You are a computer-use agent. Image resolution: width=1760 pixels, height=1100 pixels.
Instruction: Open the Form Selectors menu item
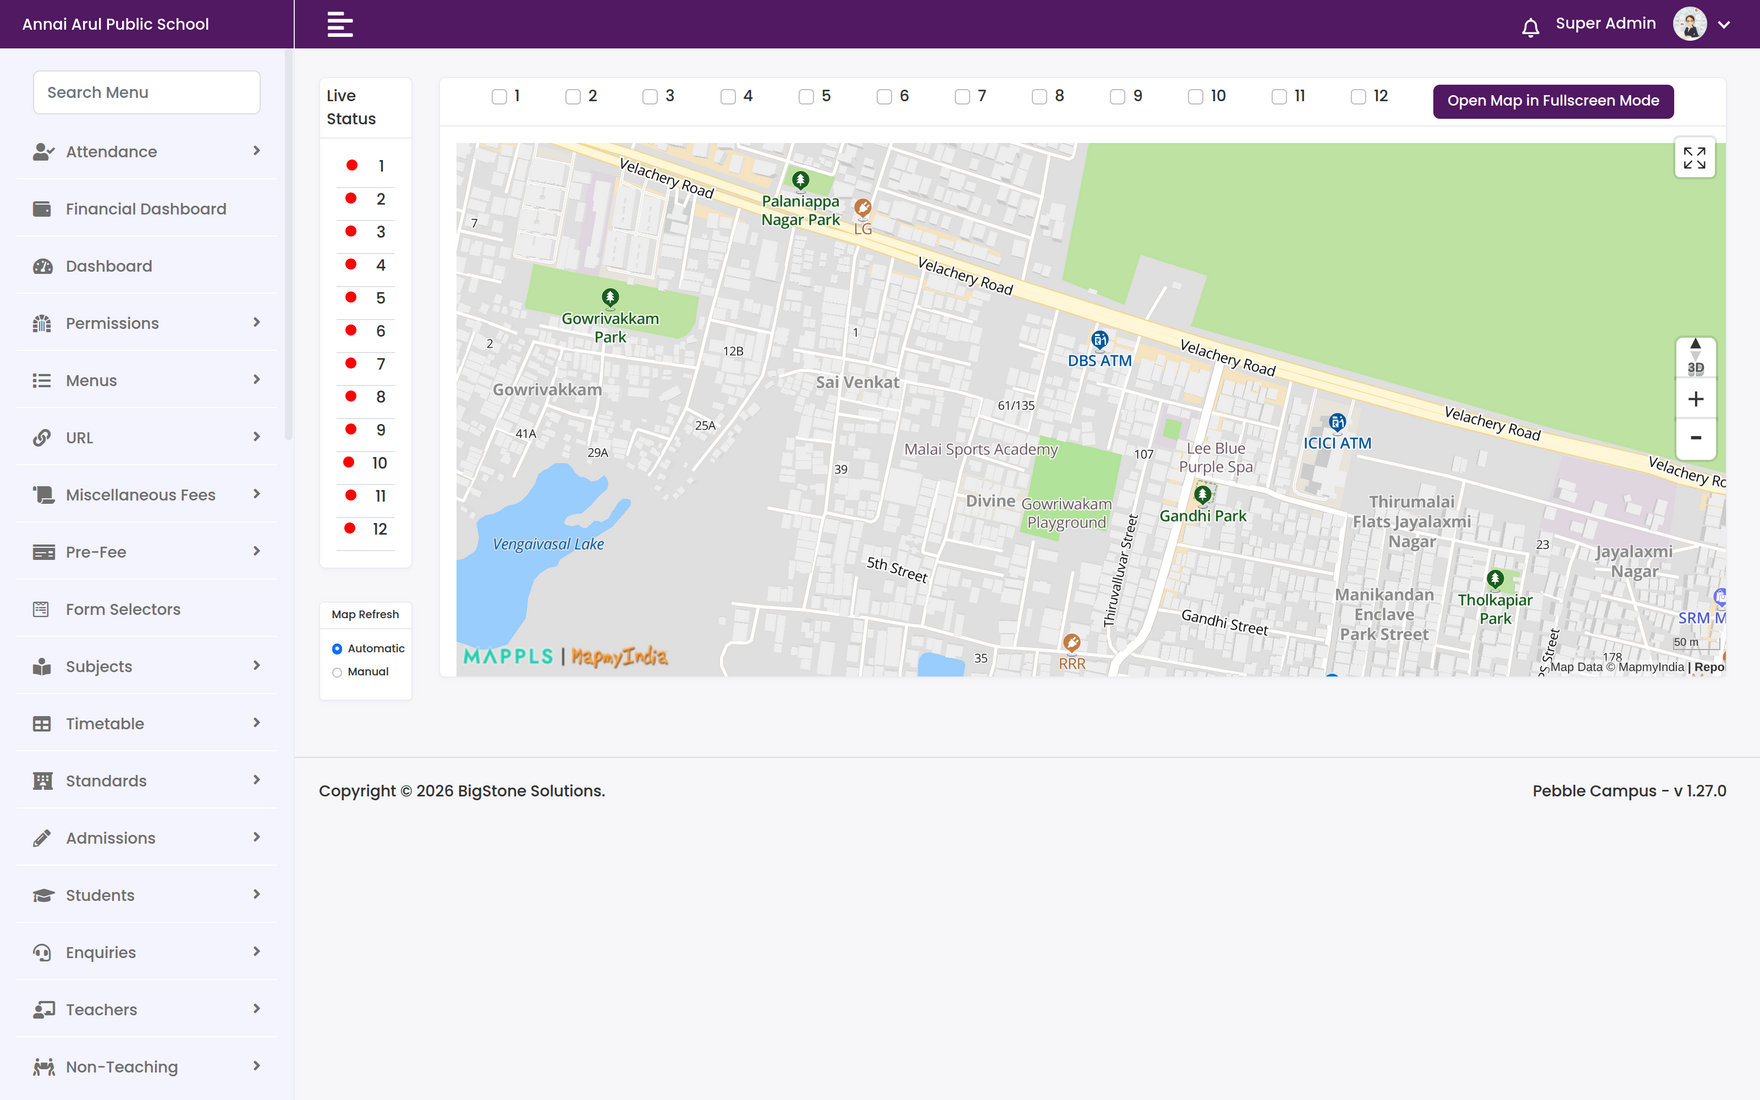[146, 609]
